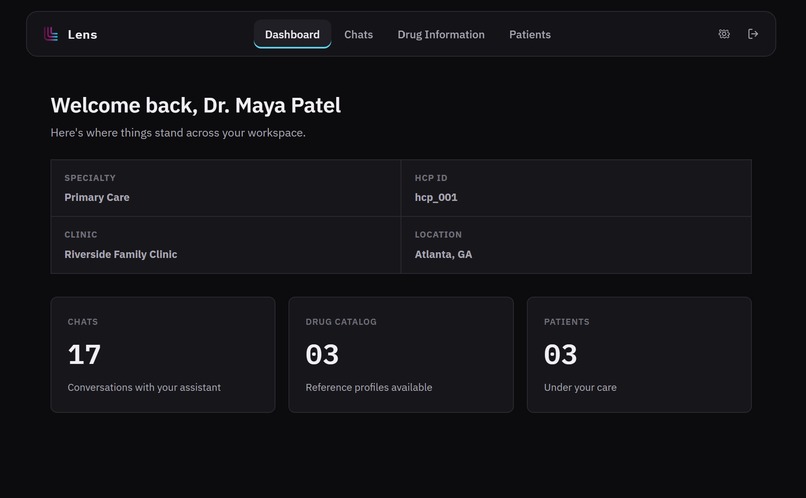806x498 pixels.
Task: Open the Patients card under your care
Action: pos(639,355)
